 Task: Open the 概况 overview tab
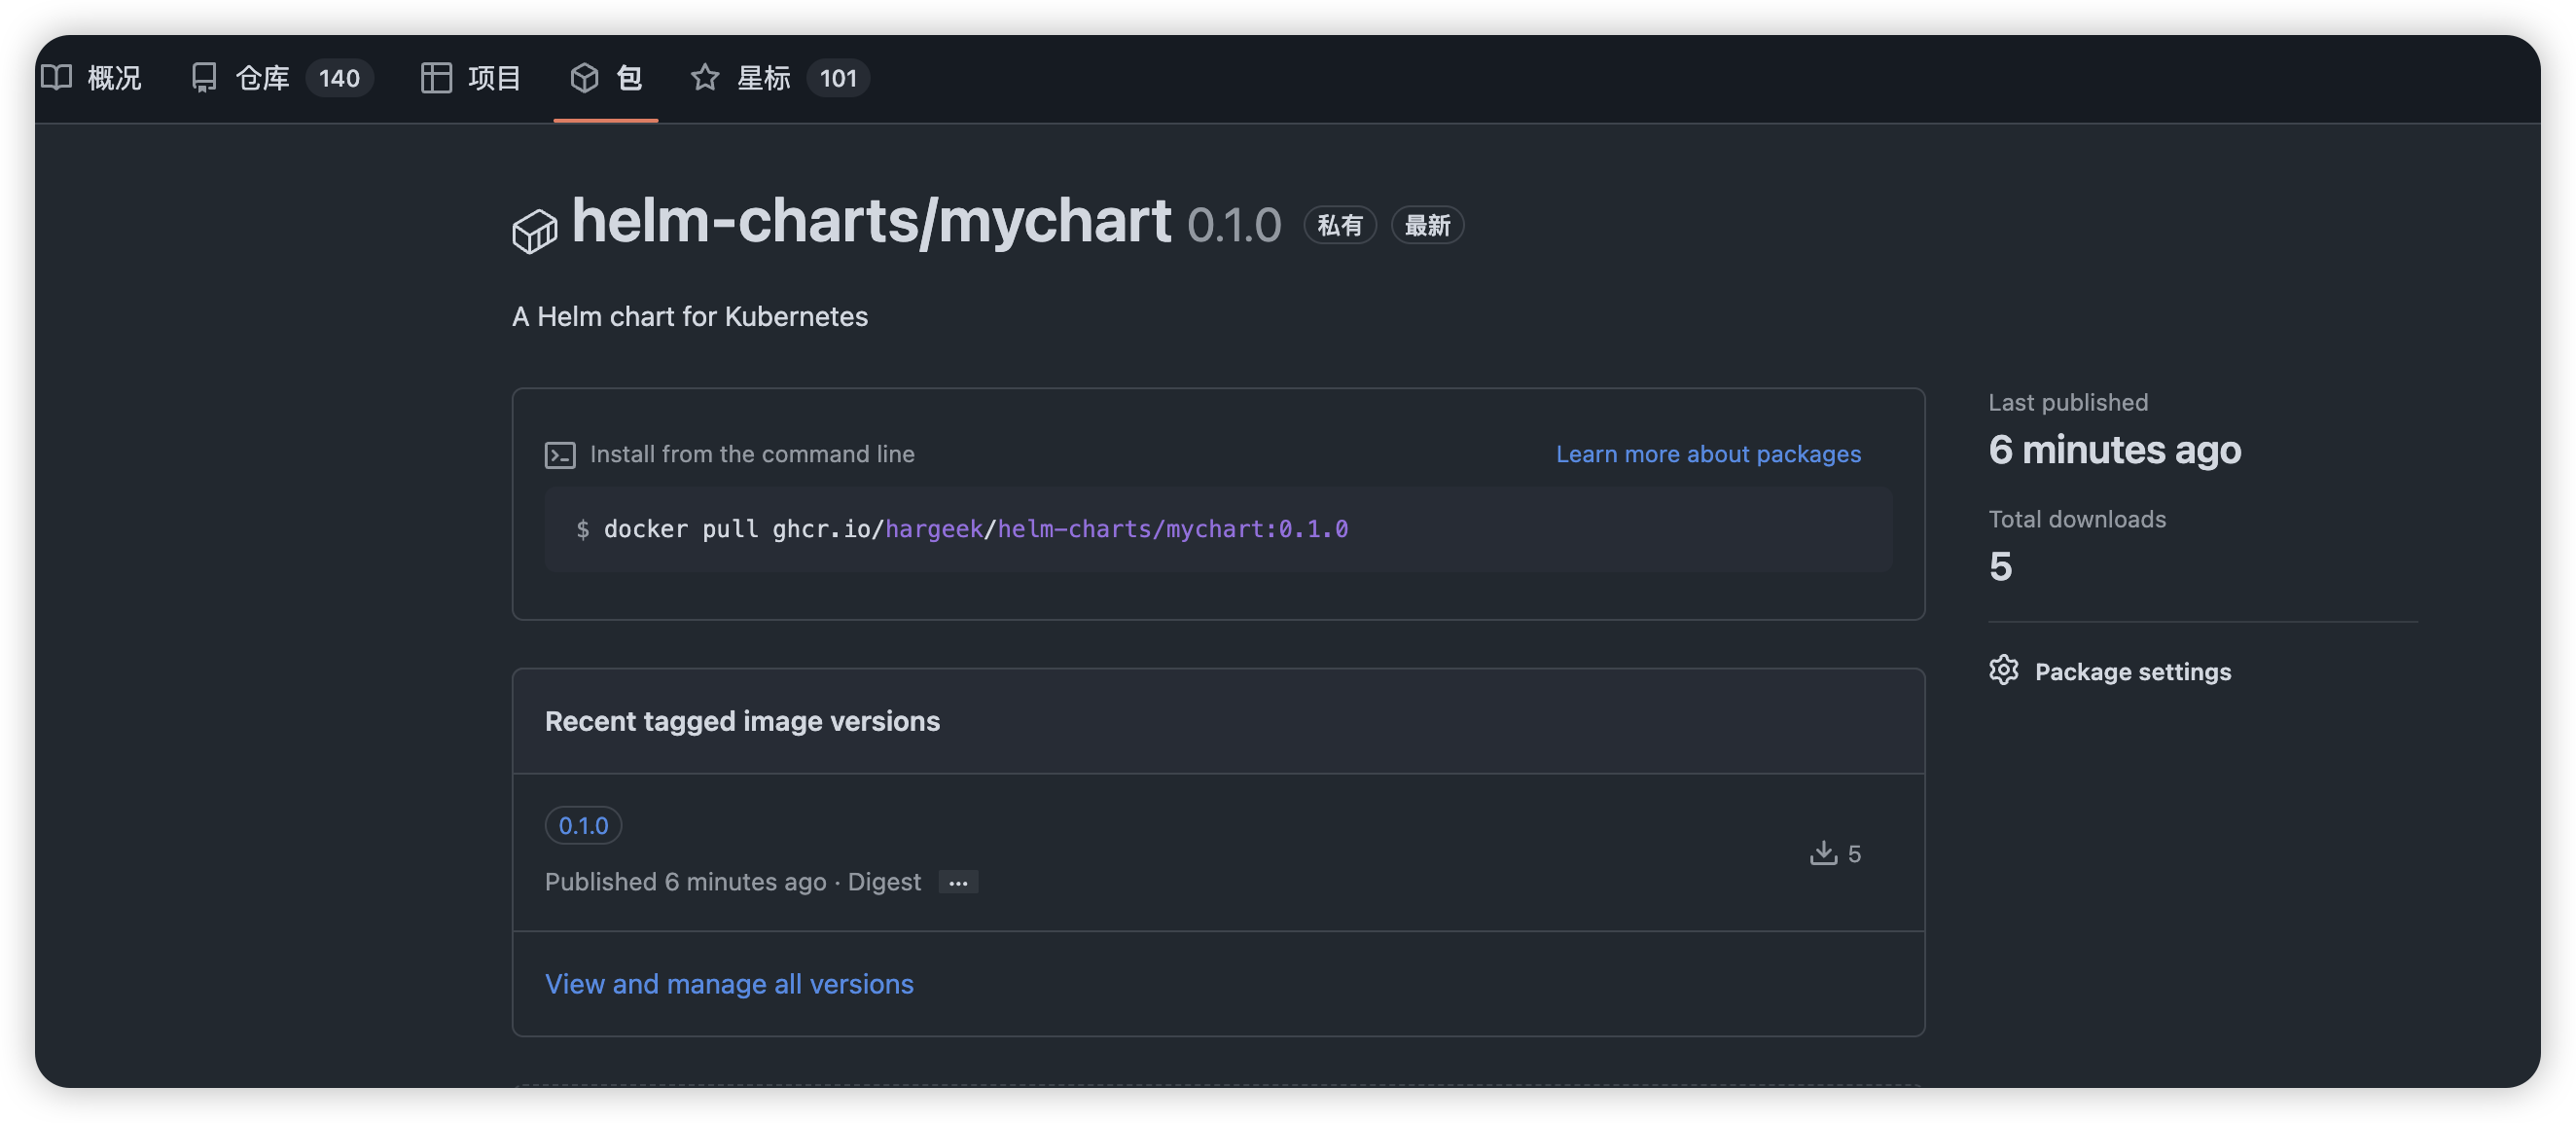tap(113, 78)
